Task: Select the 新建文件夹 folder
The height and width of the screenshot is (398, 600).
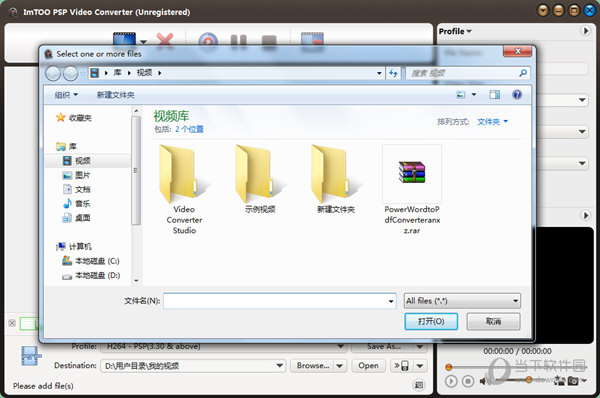Action: (336, 179)
